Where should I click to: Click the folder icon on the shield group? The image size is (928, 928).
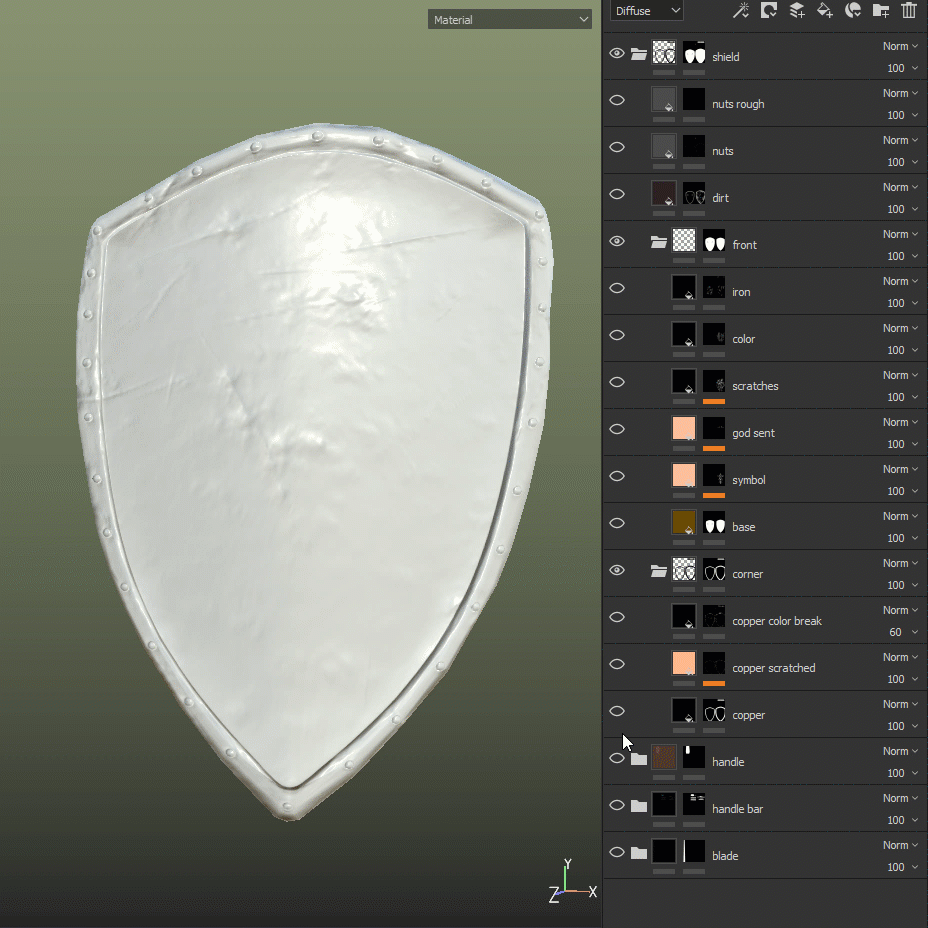[x=639, y=53]
